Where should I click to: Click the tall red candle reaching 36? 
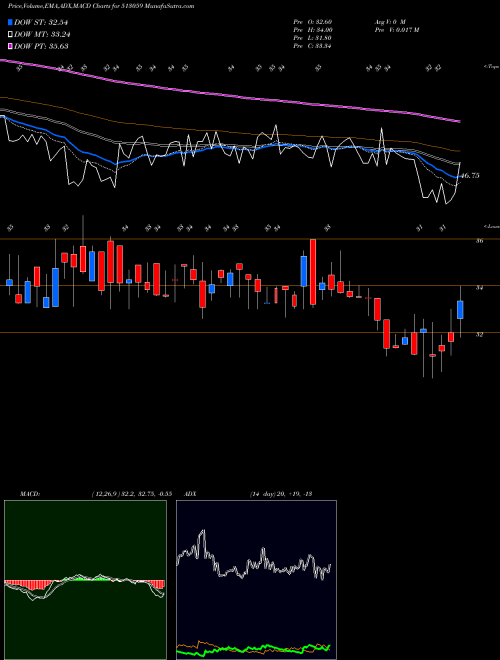pyautogui.click(x=313, y=272)
